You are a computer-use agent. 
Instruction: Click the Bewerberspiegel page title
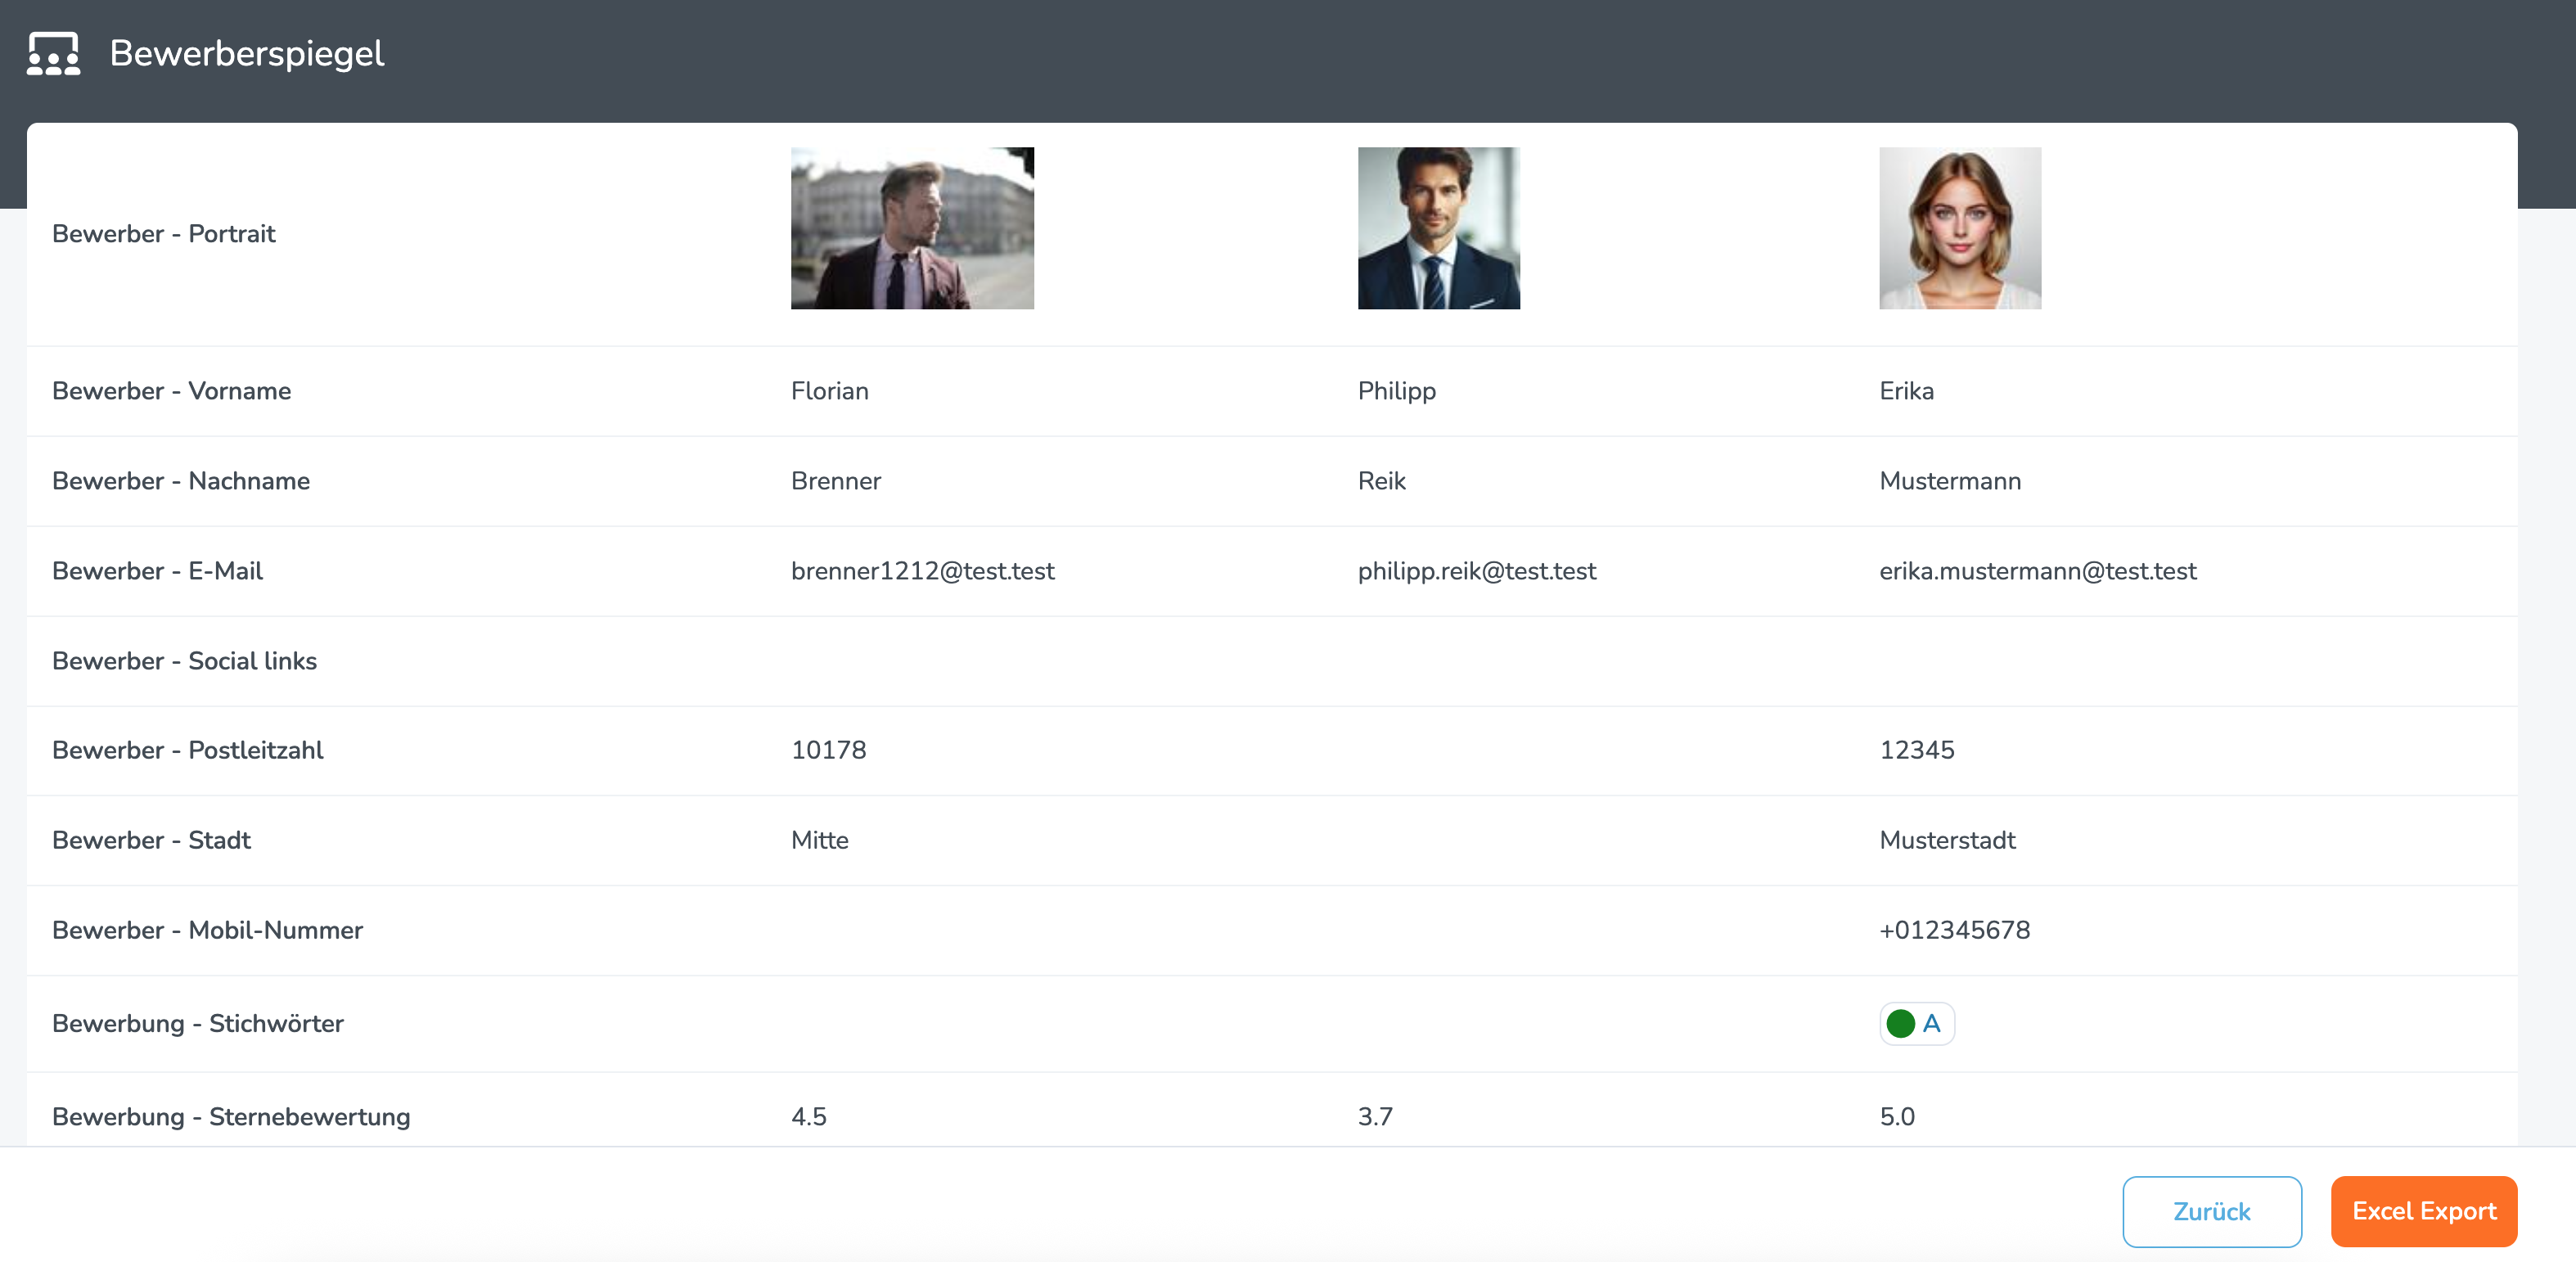[246, 53]
